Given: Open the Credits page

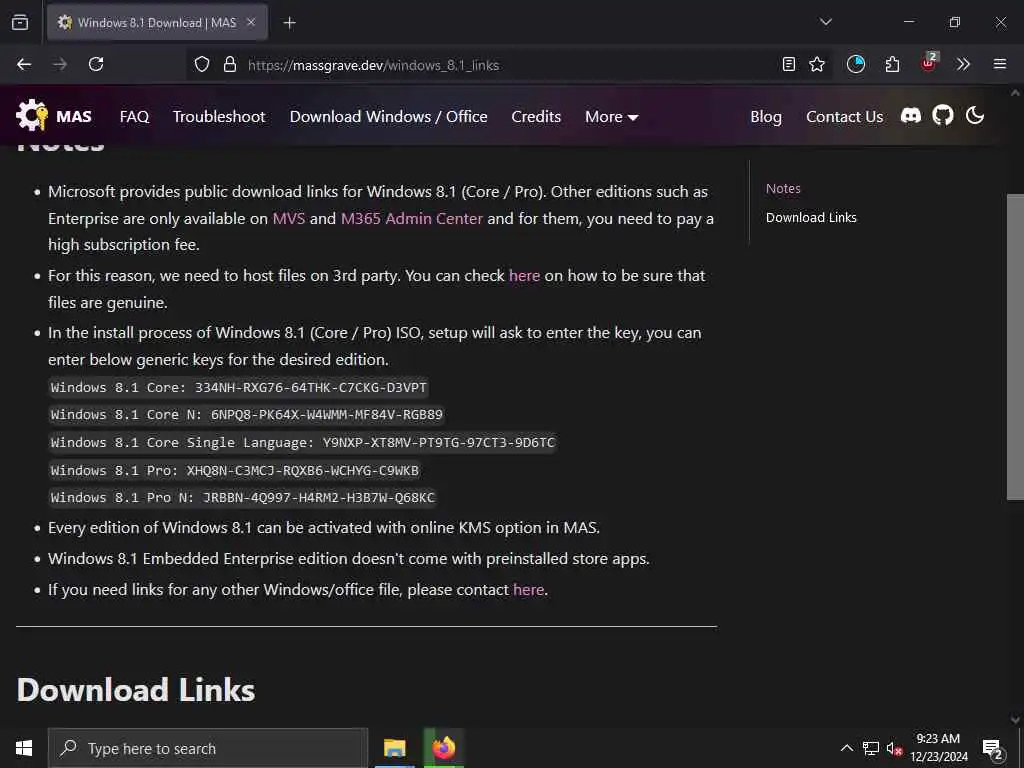Looking at the screenshot, I should tap(536, 117).
